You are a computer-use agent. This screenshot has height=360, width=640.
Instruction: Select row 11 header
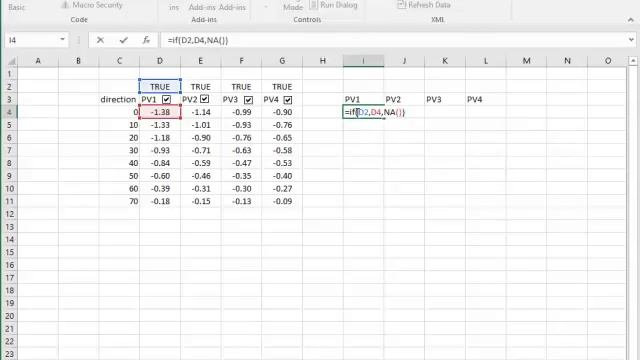tap(9, 201)
